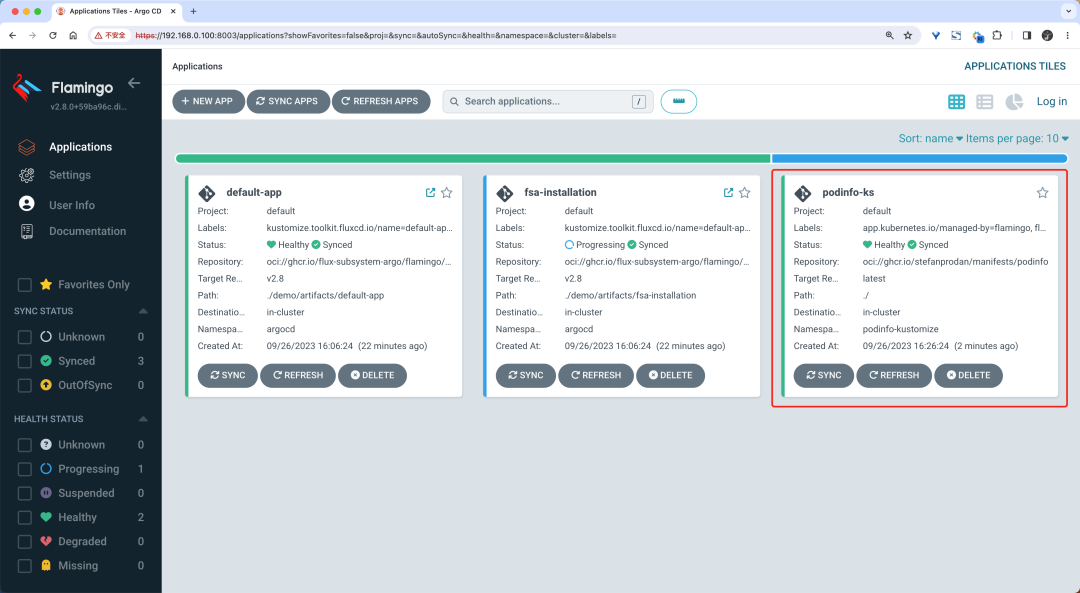Check the Missing health filter

pos(25,565)
